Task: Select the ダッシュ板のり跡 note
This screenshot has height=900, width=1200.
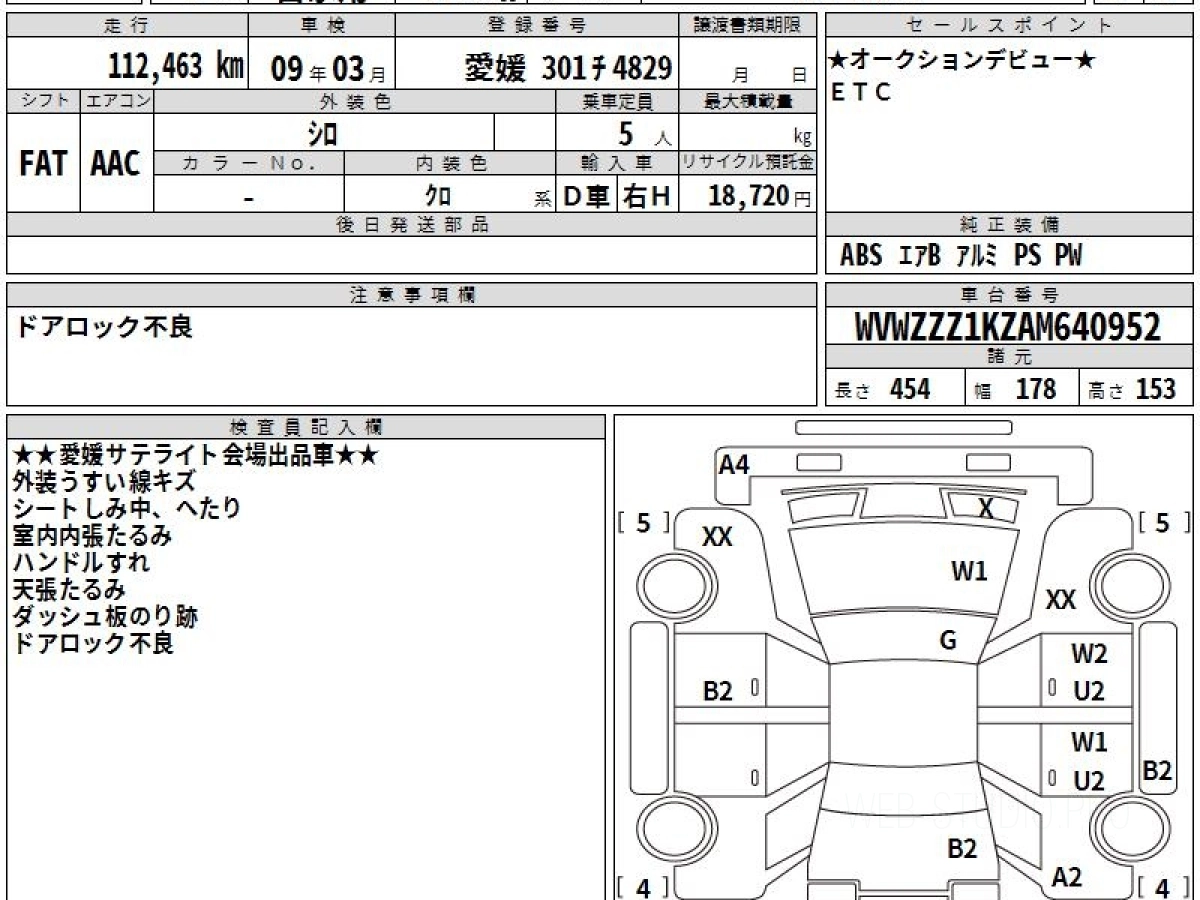Action: pyautogui.click(x=105, y=617)
